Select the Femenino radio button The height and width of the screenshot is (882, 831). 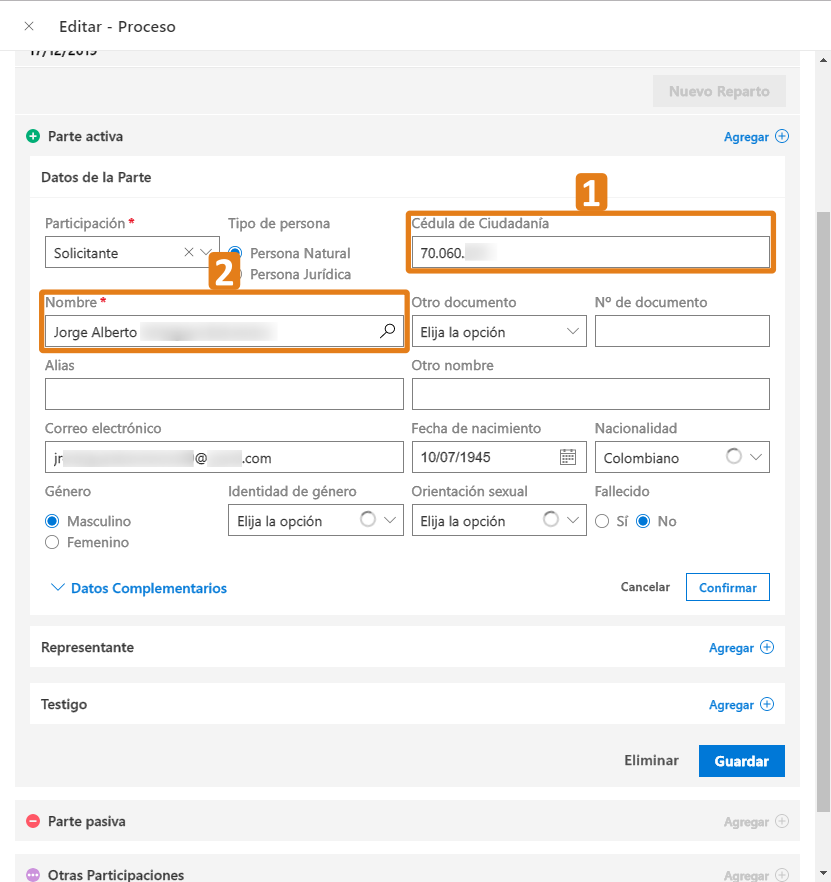[52, 542]
